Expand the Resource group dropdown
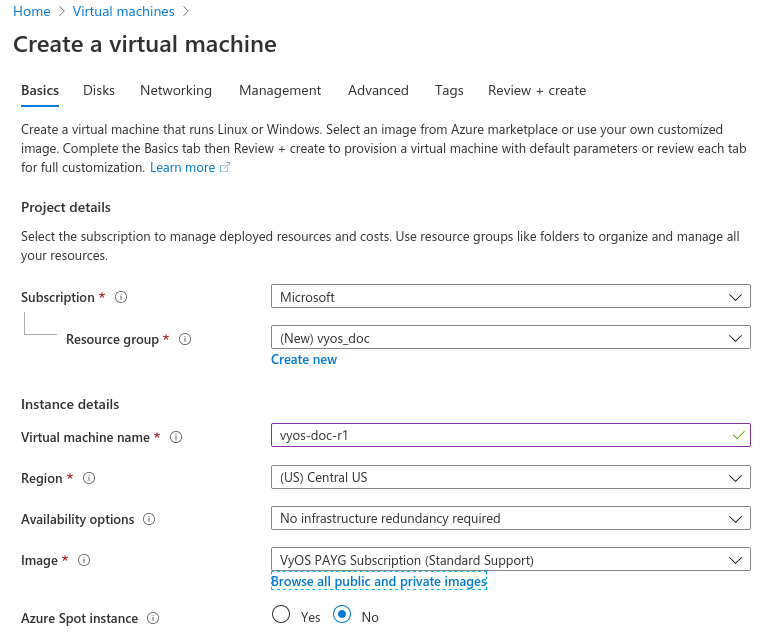 pos(510,338)
